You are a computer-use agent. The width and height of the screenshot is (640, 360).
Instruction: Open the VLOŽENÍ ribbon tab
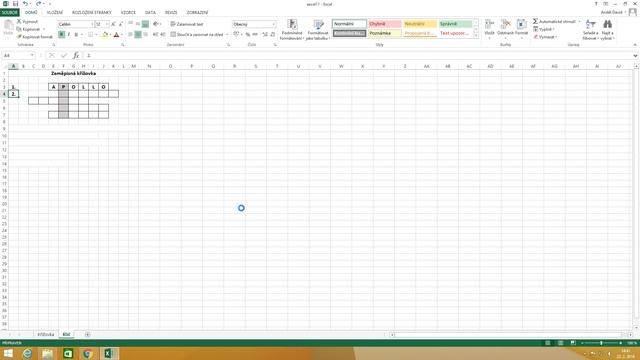(55, 13)
